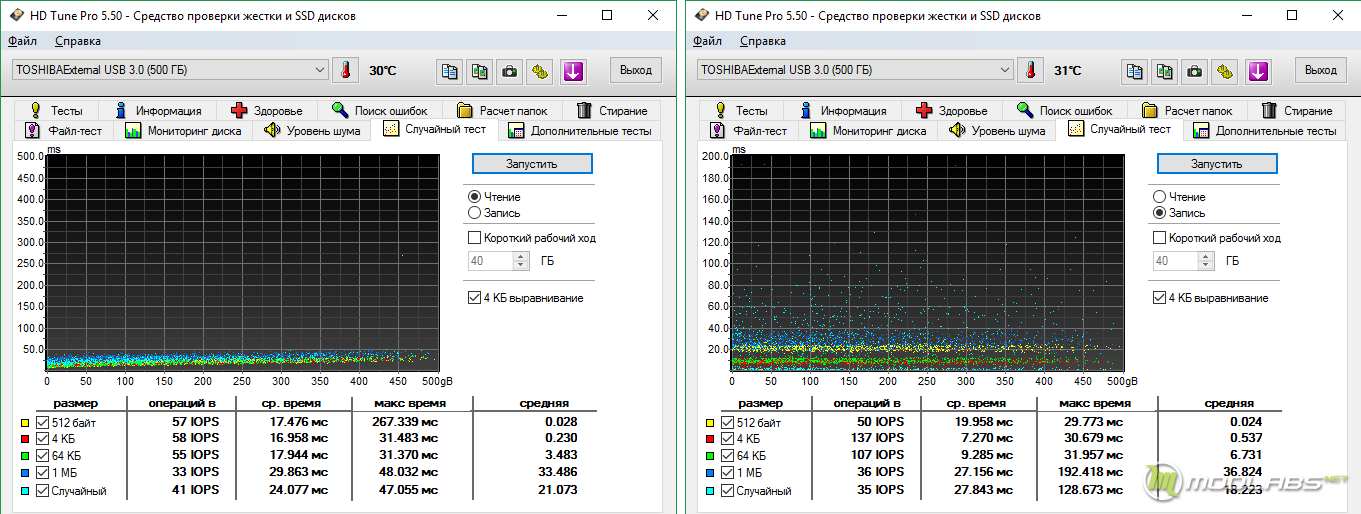Viewport: 1361px width, 514px height.
Task: Switch to Информация tab in 30°C window
Action: coord(158,110)
